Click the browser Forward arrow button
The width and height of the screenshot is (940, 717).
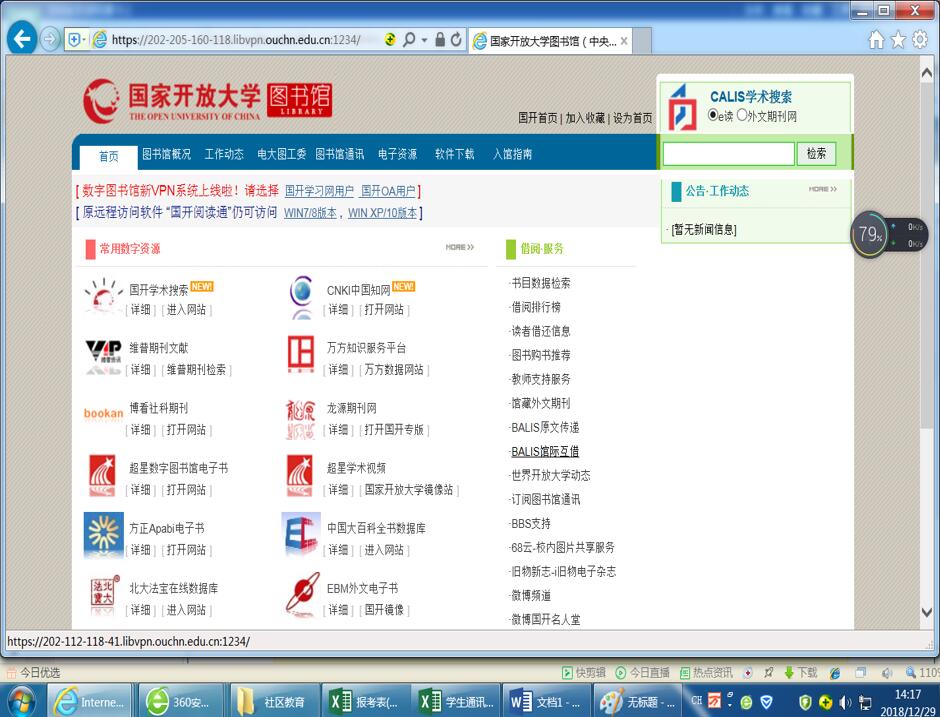50,40
